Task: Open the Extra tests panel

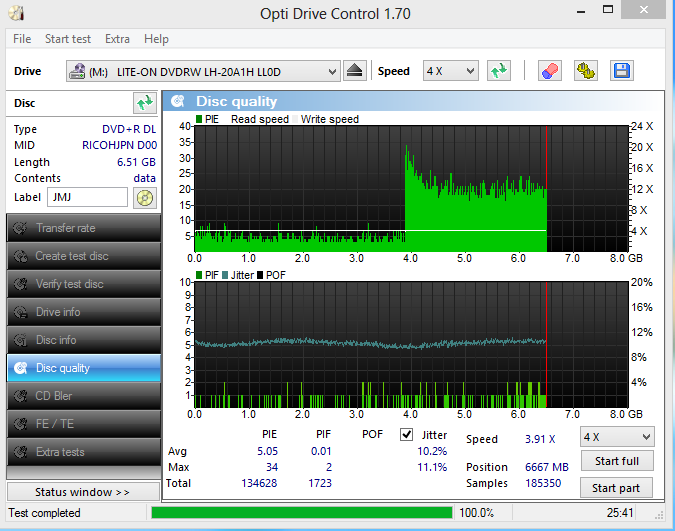Action: pos(84,452)
